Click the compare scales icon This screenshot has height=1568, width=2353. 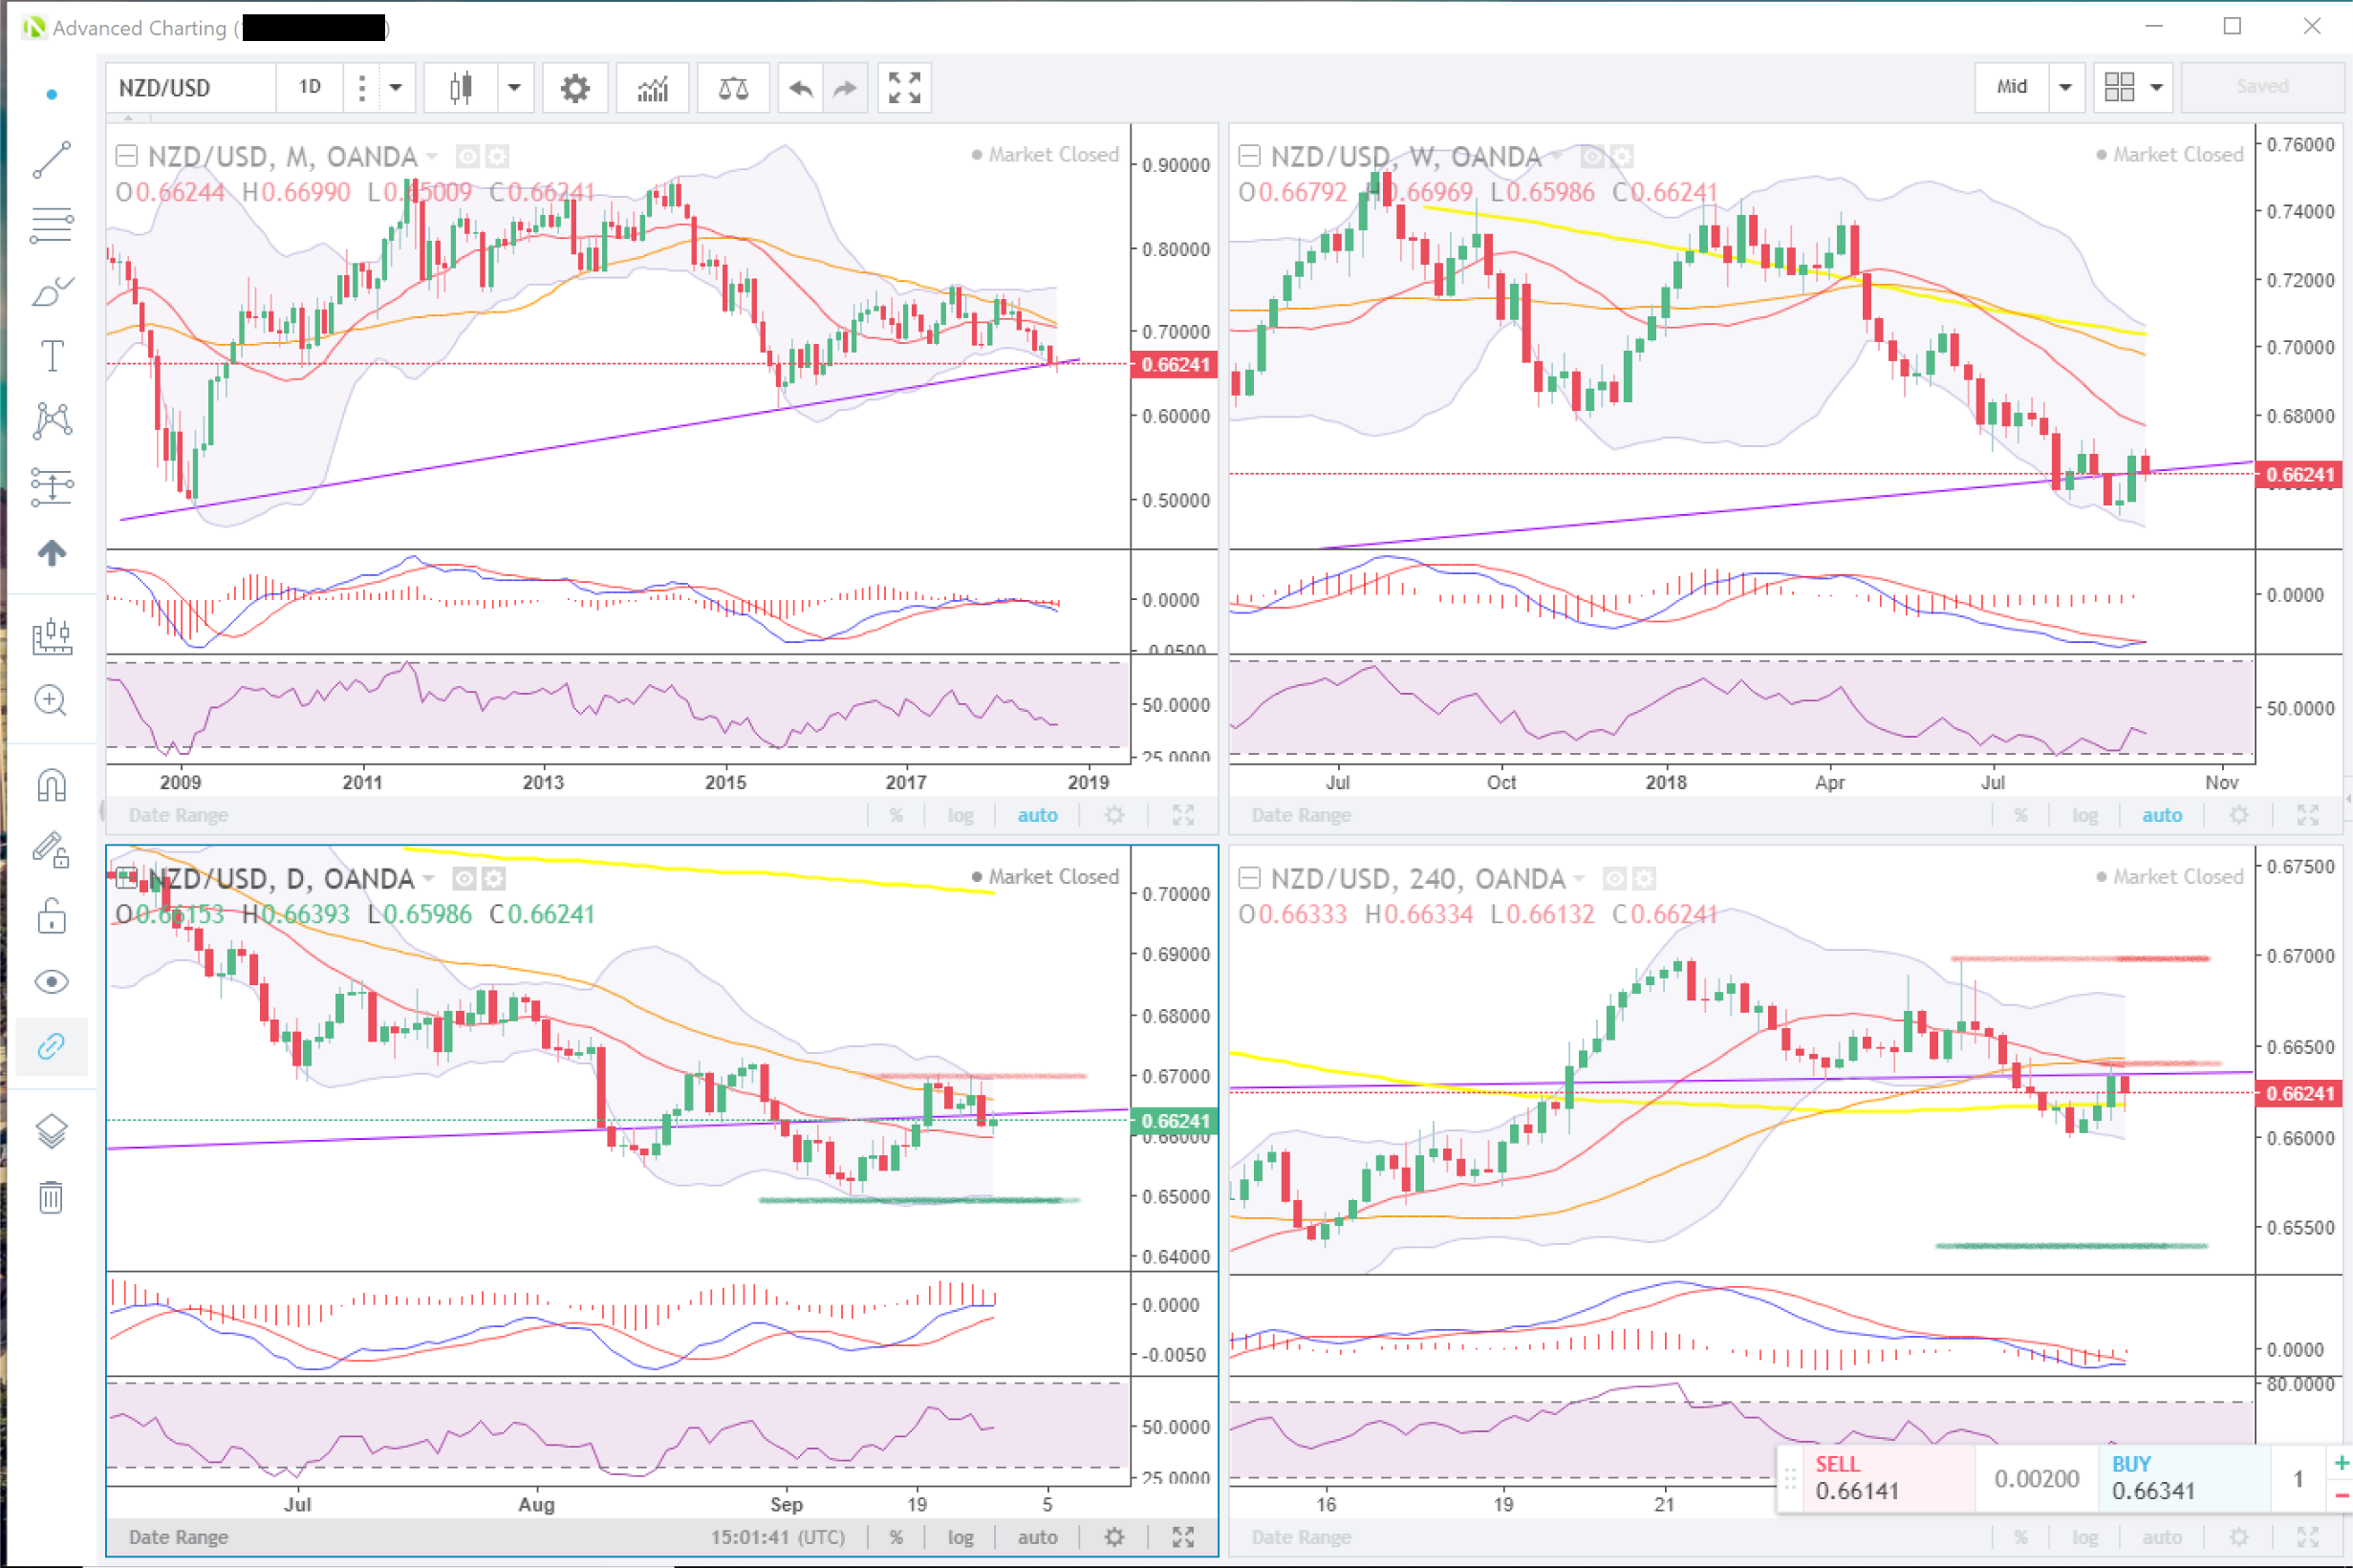click(x=733, y=88)
